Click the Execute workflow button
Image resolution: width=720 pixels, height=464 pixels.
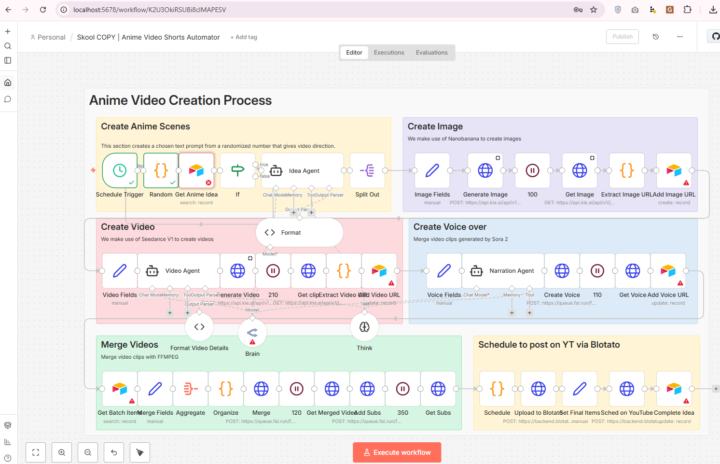pyautogui.click(x=397, y=453)
